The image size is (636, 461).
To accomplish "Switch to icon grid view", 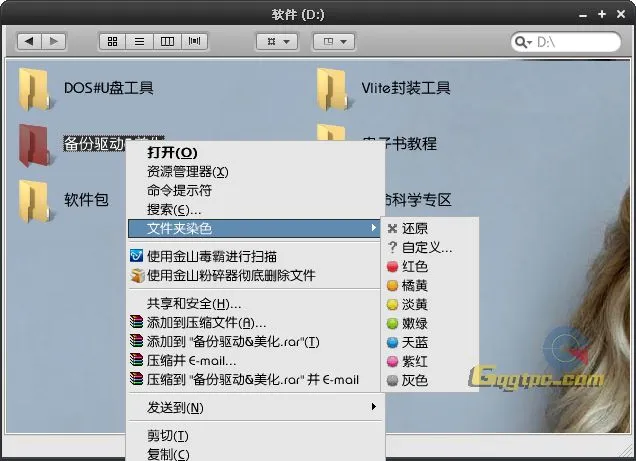I will [112, 41].
